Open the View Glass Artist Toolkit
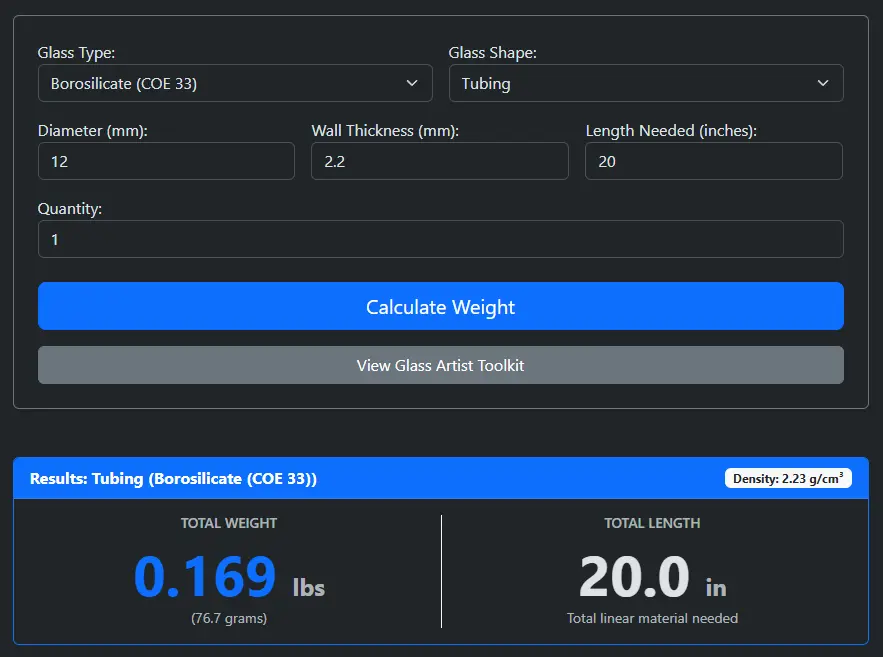 coord(441,364)
